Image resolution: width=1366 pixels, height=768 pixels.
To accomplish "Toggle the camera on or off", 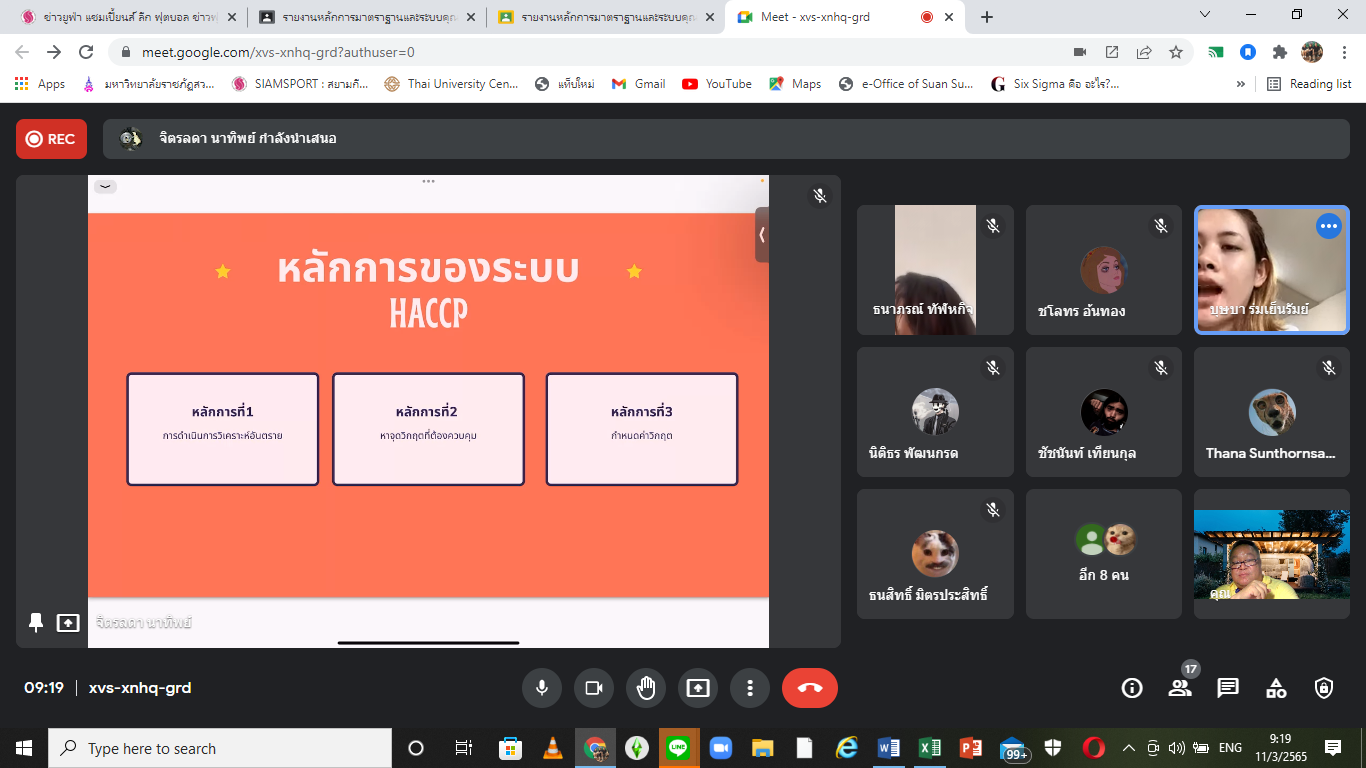I will click(594, 688).
